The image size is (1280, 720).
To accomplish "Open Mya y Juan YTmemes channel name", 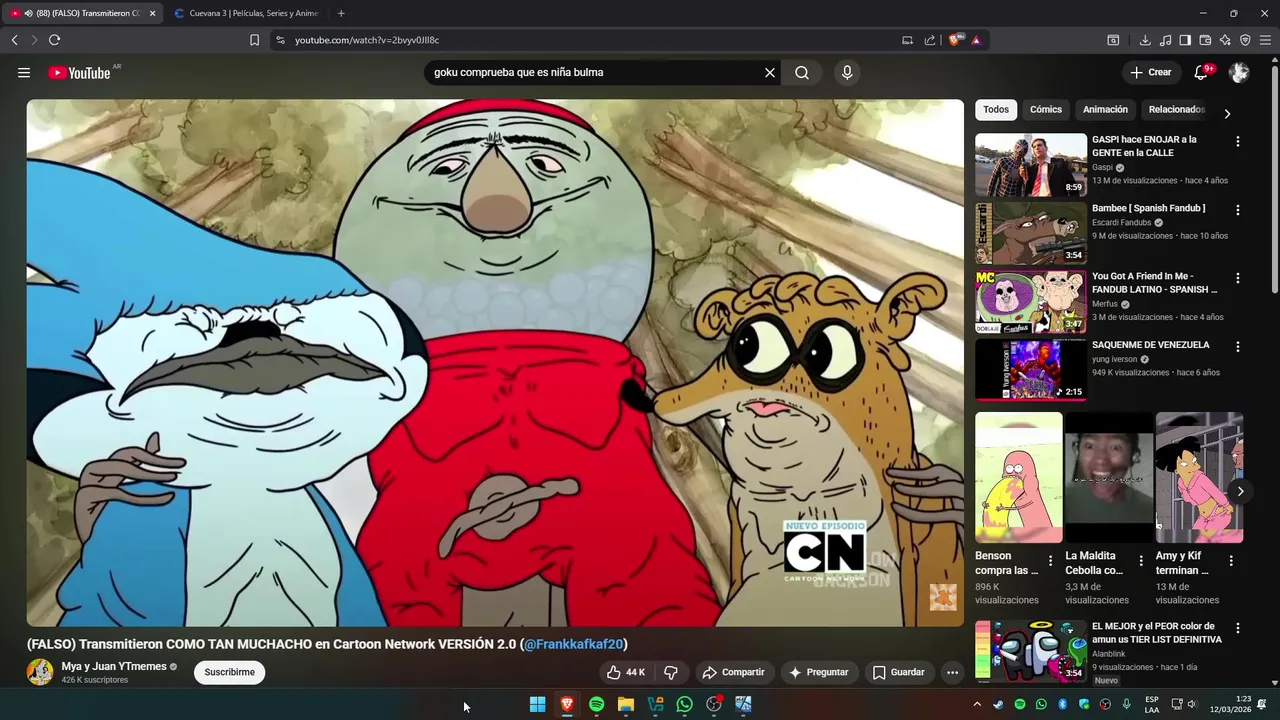I will [113, 666].
